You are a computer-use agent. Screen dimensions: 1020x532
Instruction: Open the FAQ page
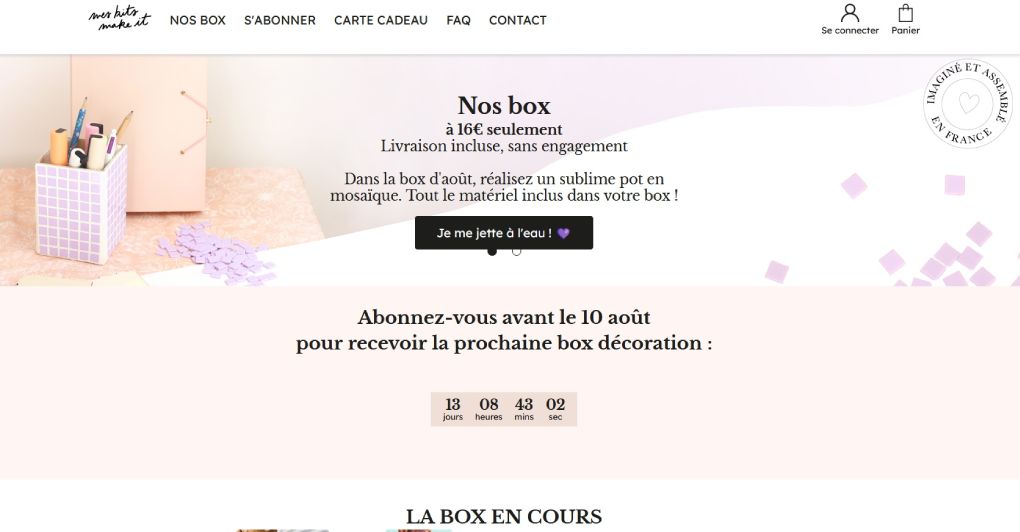458,20
